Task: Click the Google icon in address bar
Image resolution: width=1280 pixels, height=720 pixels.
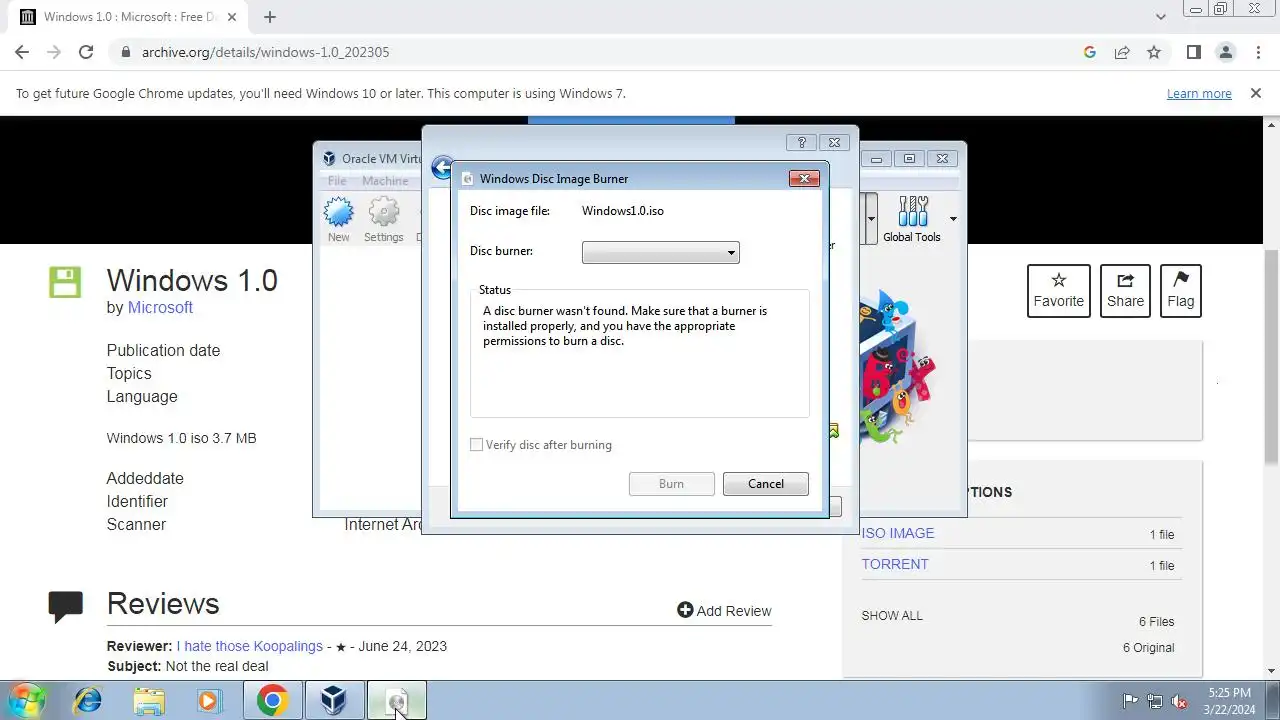Action: [1090, 52]
